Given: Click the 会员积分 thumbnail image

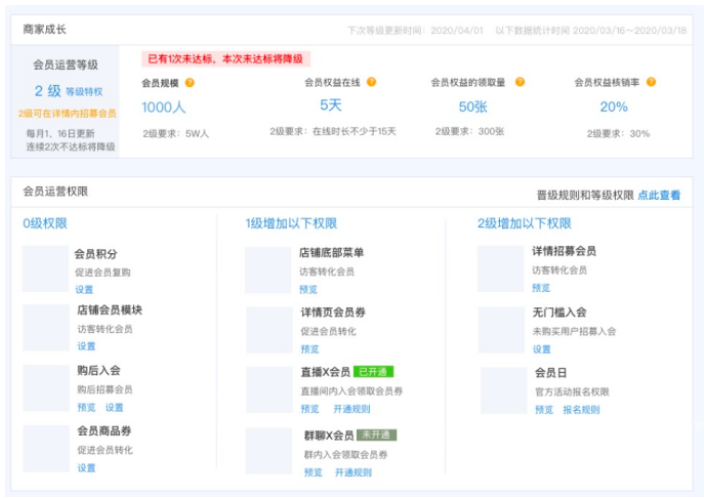Looking at the screenshot, I should 45,268.
